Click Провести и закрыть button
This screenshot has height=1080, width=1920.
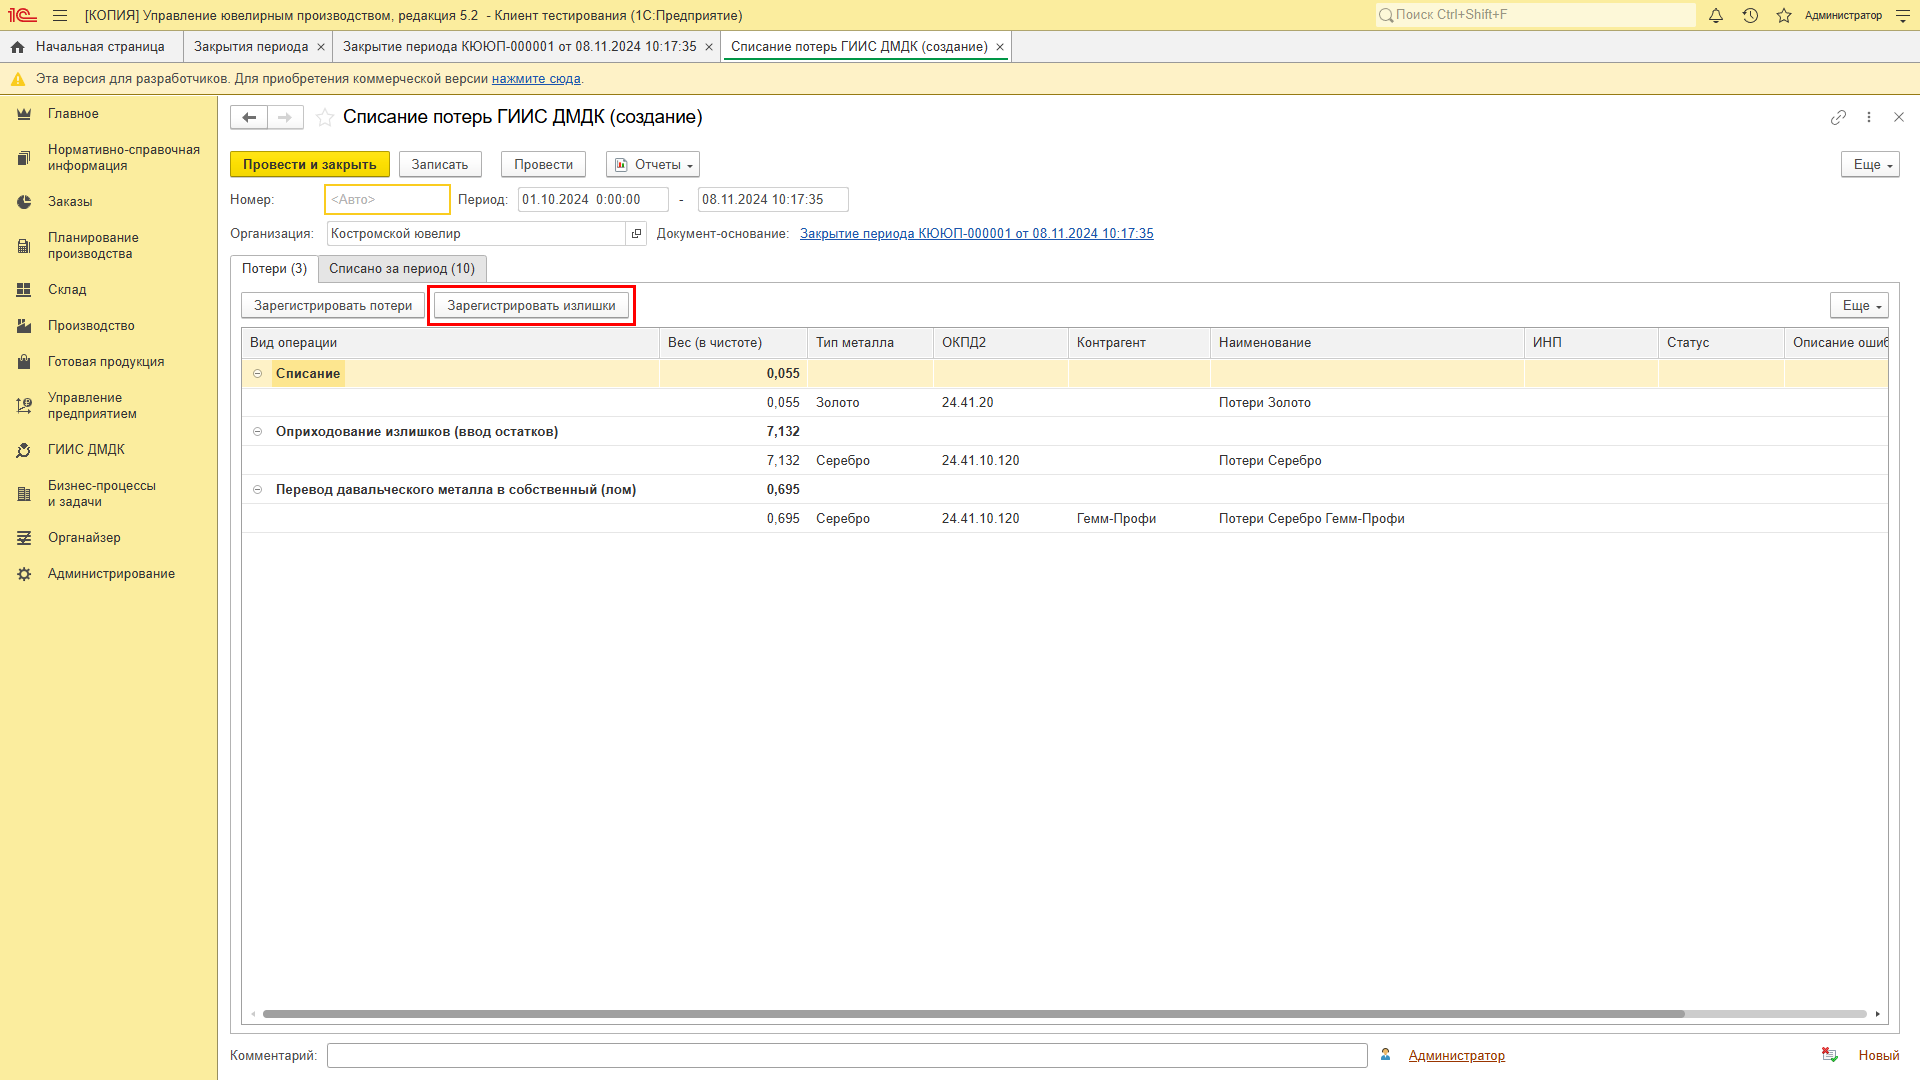pyautogui.click(x=310, y=165)
